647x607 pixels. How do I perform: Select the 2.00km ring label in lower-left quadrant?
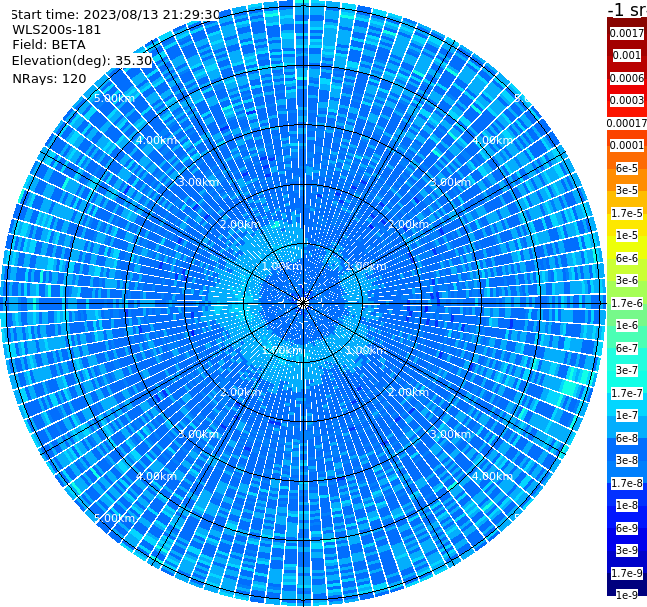(x=241, y=392)
